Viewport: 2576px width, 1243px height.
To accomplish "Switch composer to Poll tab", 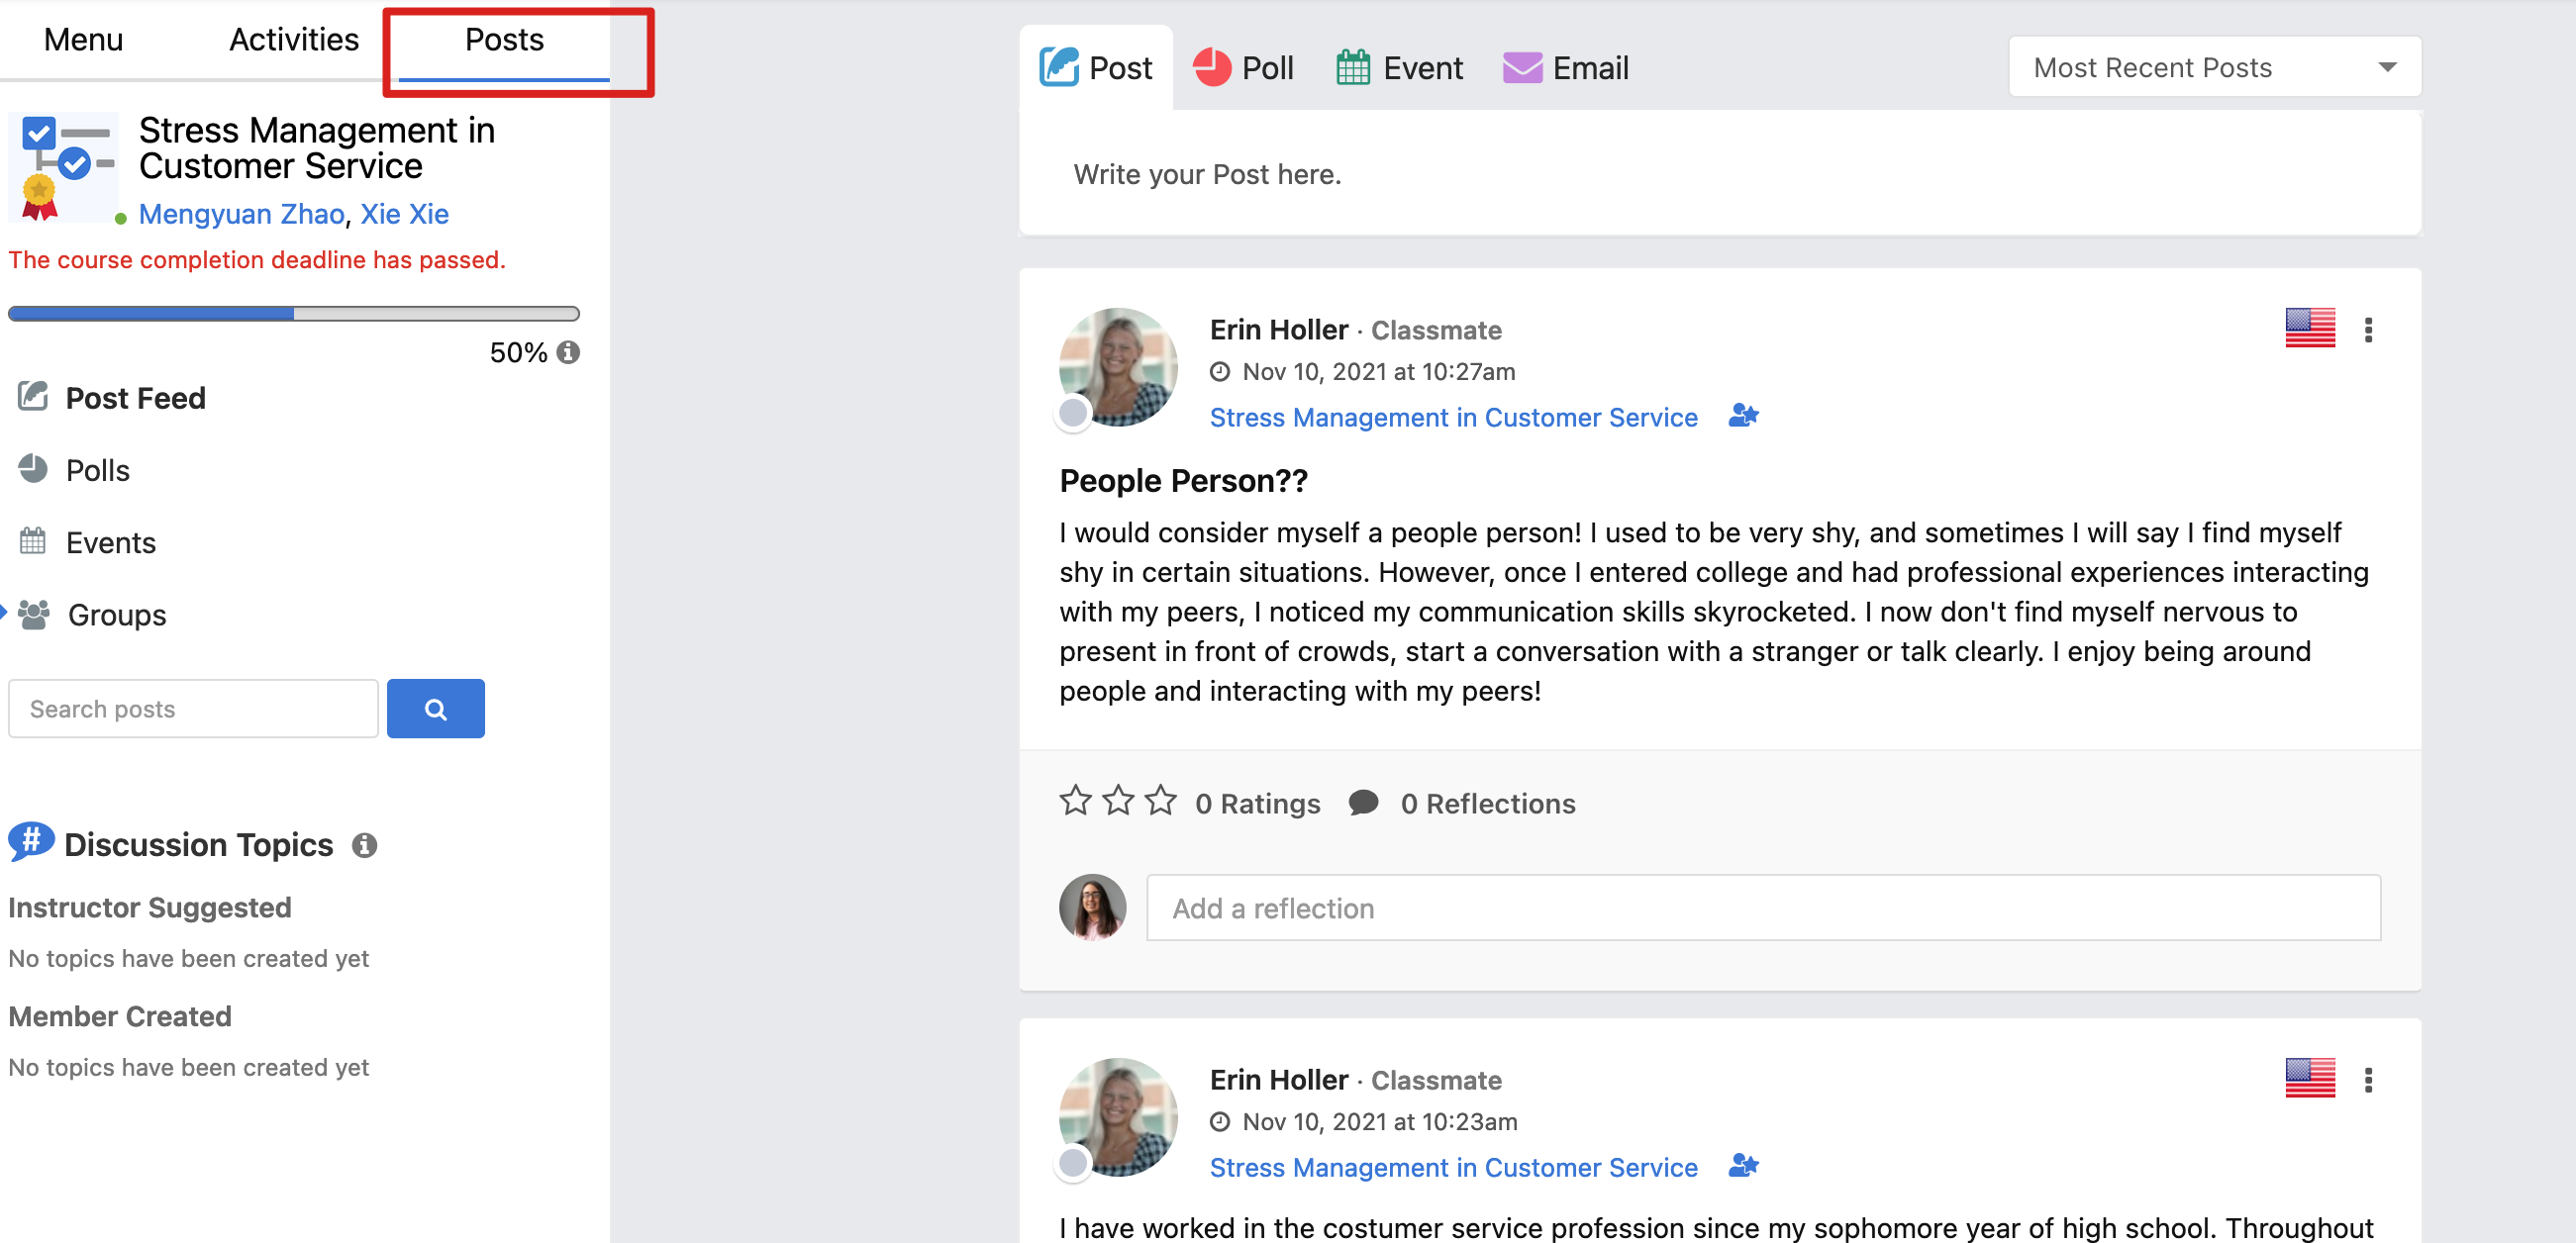I will 1243,68.
